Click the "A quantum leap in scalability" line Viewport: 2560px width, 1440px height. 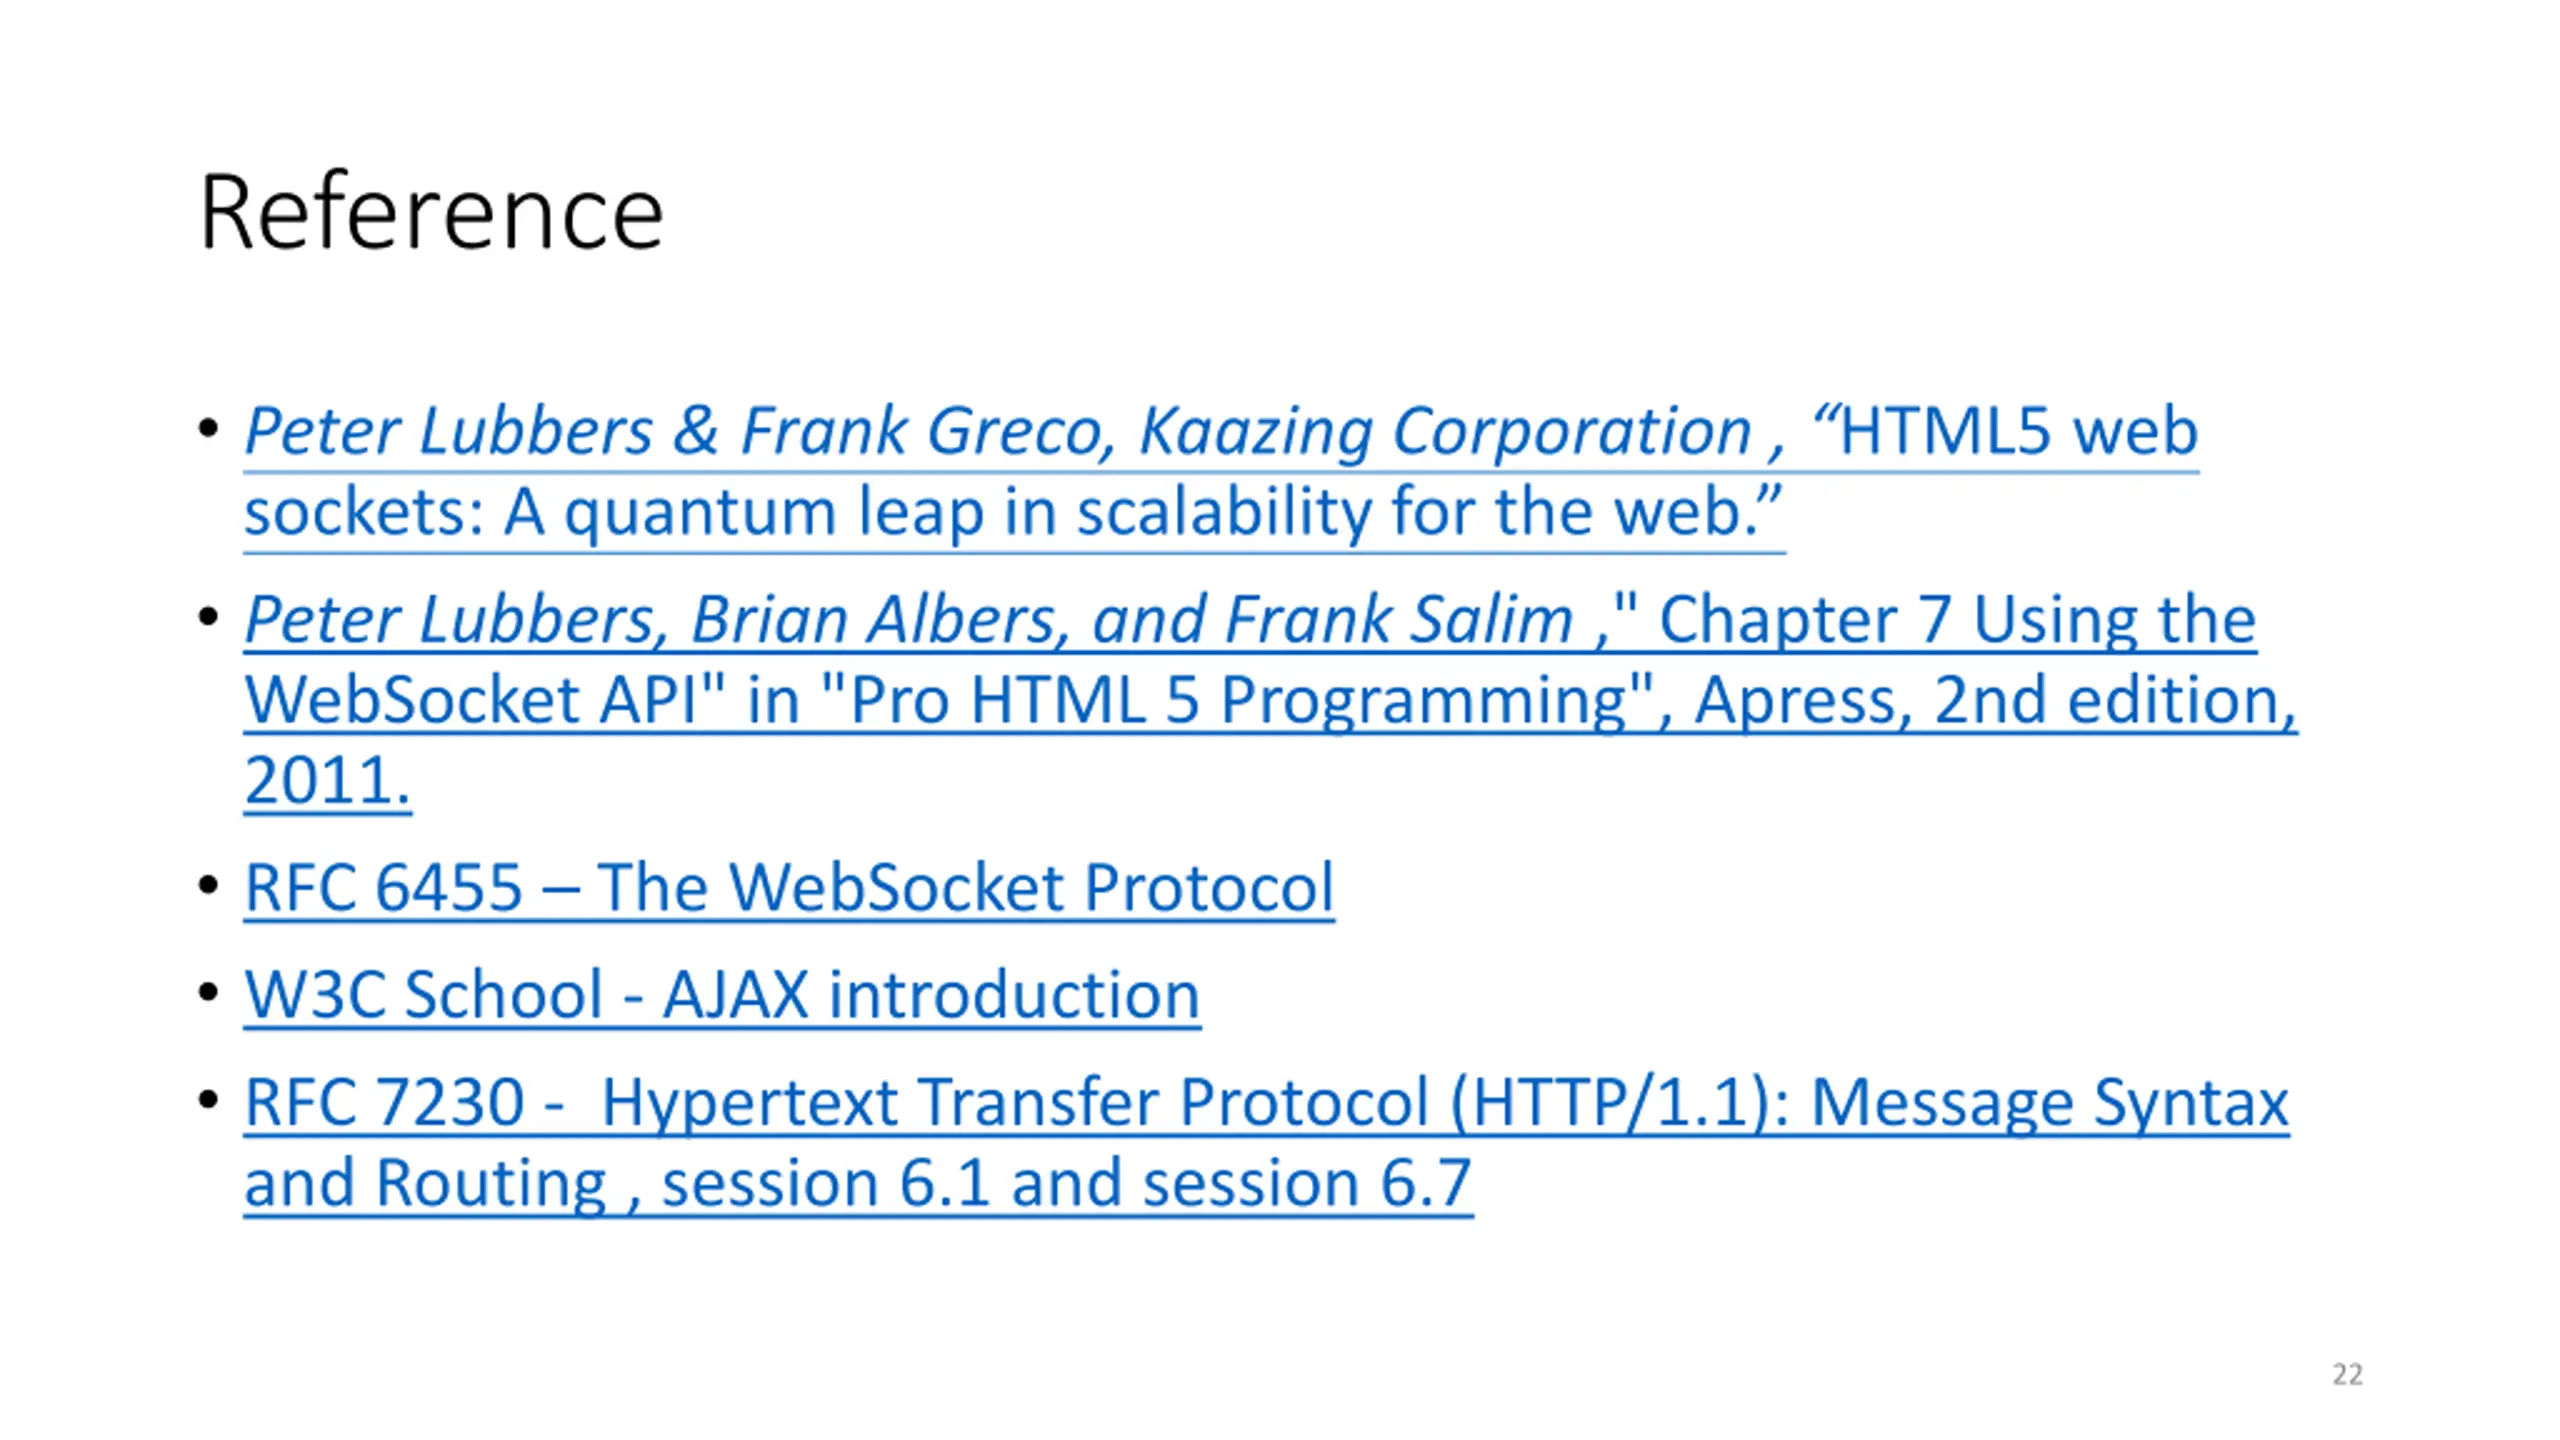(x=935, y=512)
